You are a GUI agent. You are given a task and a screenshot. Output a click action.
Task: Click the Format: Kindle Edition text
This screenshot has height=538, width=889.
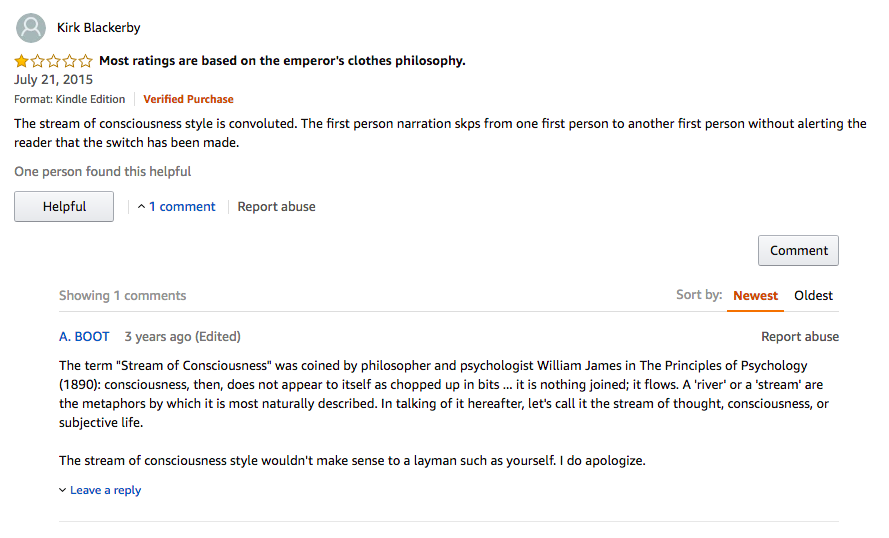tap(70, 99)
